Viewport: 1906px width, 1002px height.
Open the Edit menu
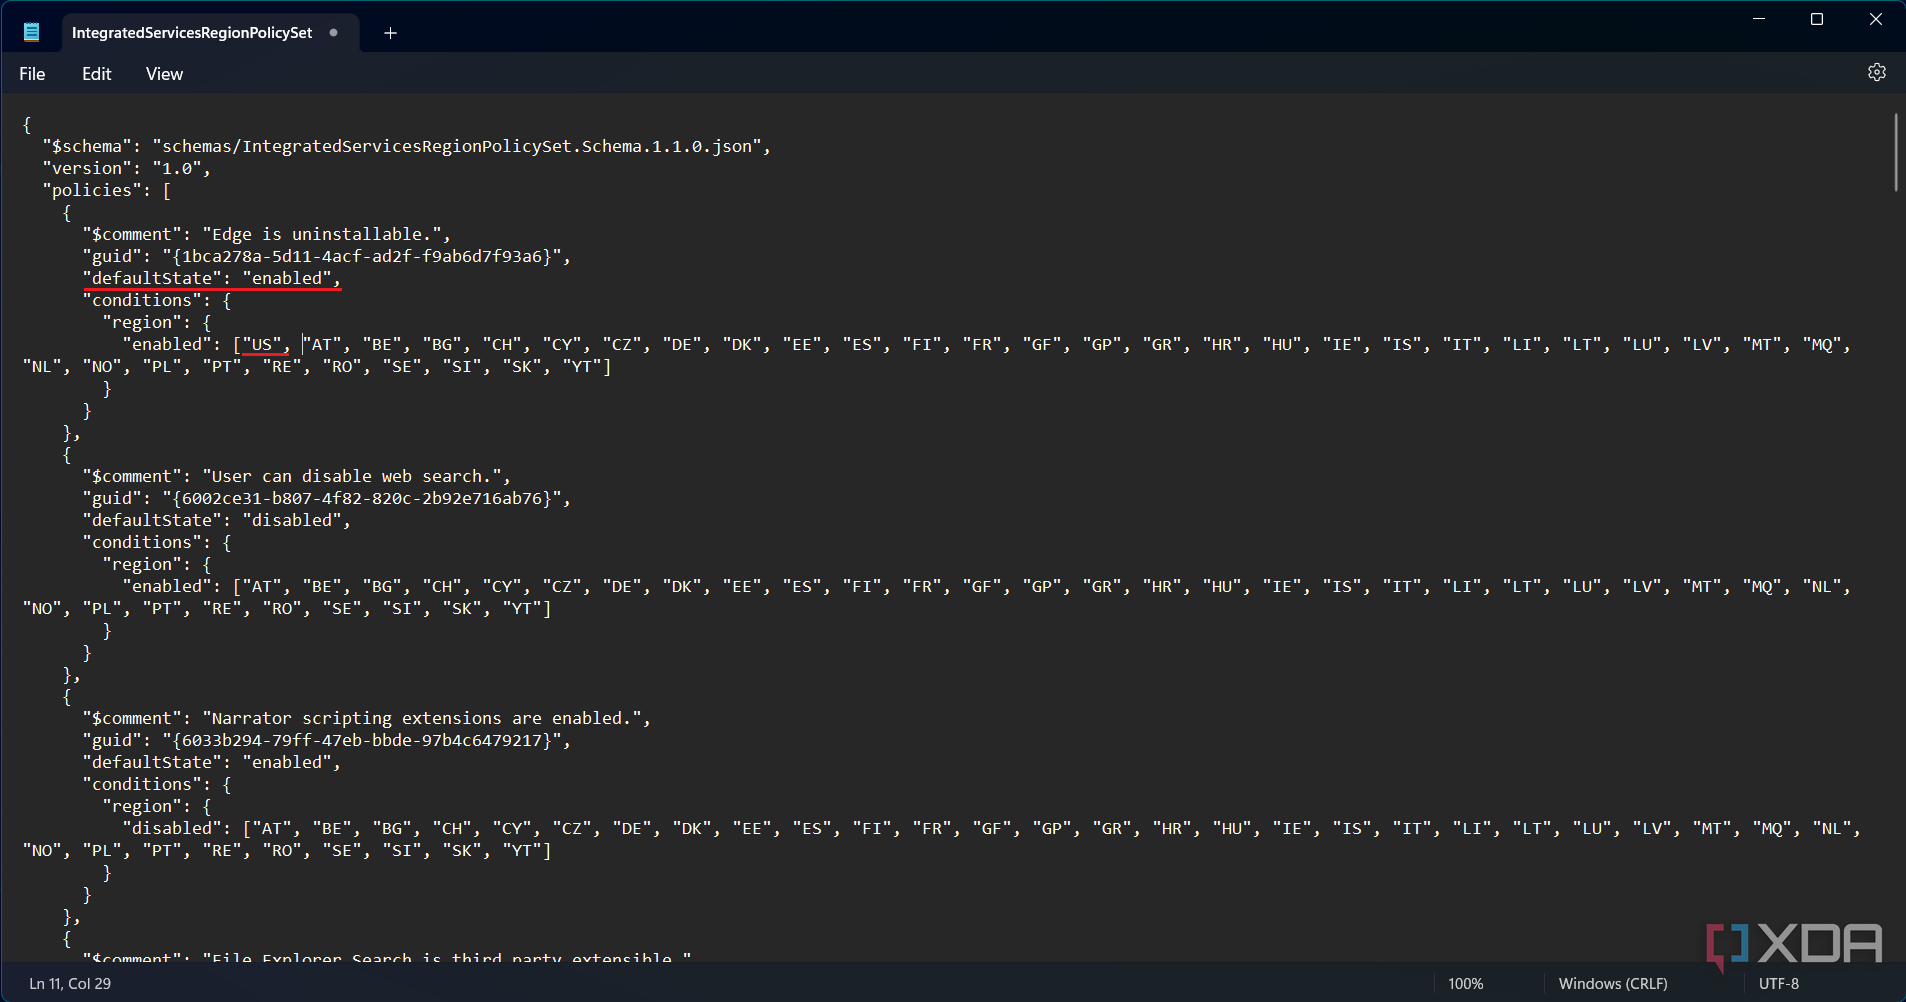pos(96,74)
